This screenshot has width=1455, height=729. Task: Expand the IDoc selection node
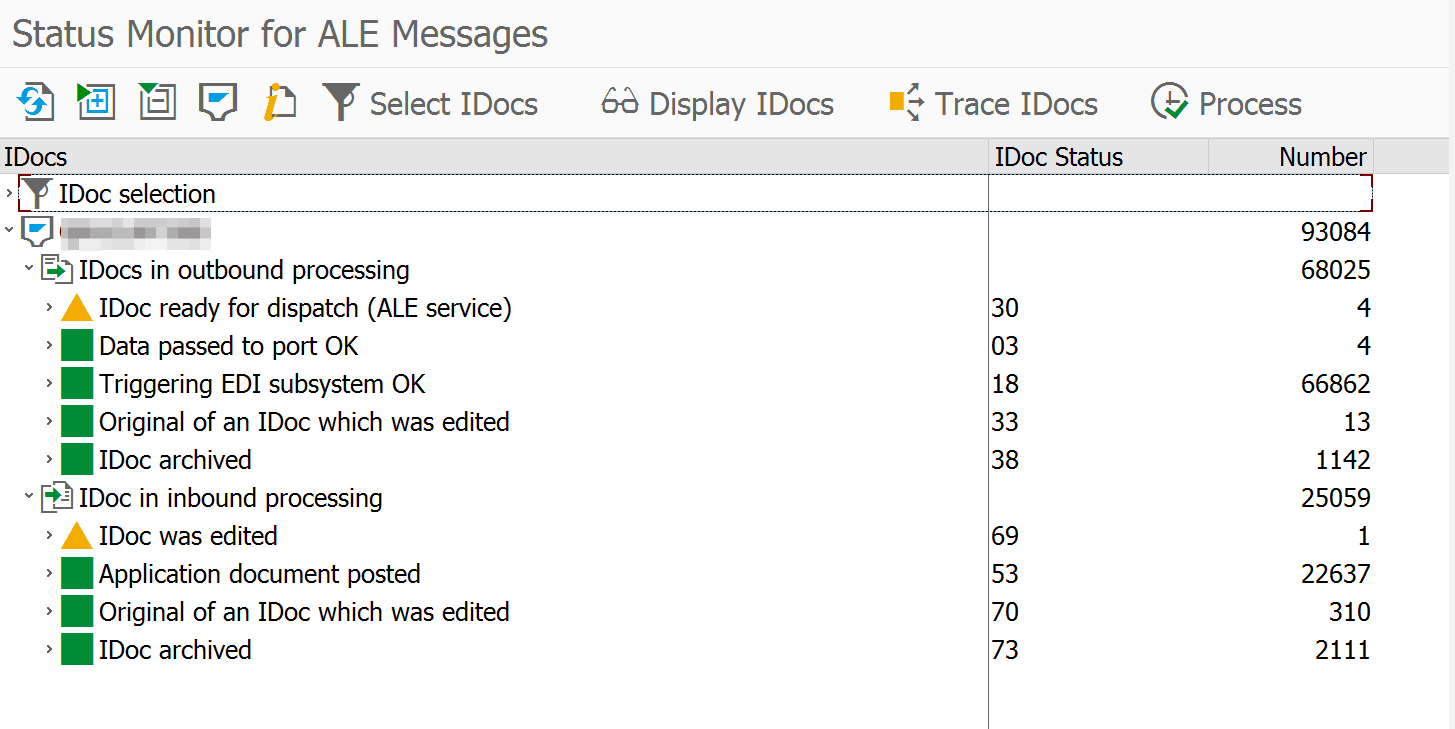[x=9, y=193]
